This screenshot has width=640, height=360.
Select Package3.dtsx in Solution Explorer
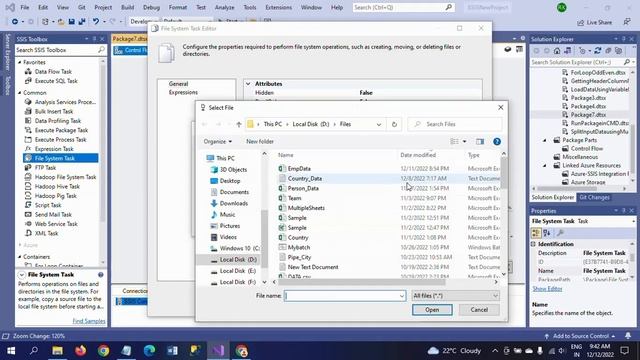588,98
